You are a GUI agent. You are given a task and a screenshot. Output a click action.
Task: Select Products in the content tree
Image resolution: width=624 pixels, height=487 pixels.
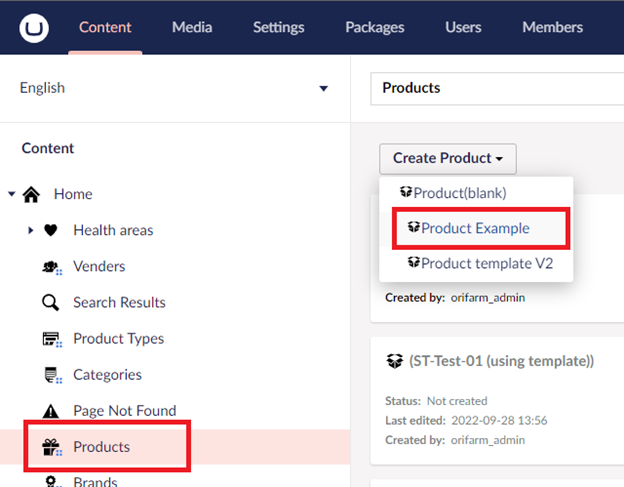101,447
